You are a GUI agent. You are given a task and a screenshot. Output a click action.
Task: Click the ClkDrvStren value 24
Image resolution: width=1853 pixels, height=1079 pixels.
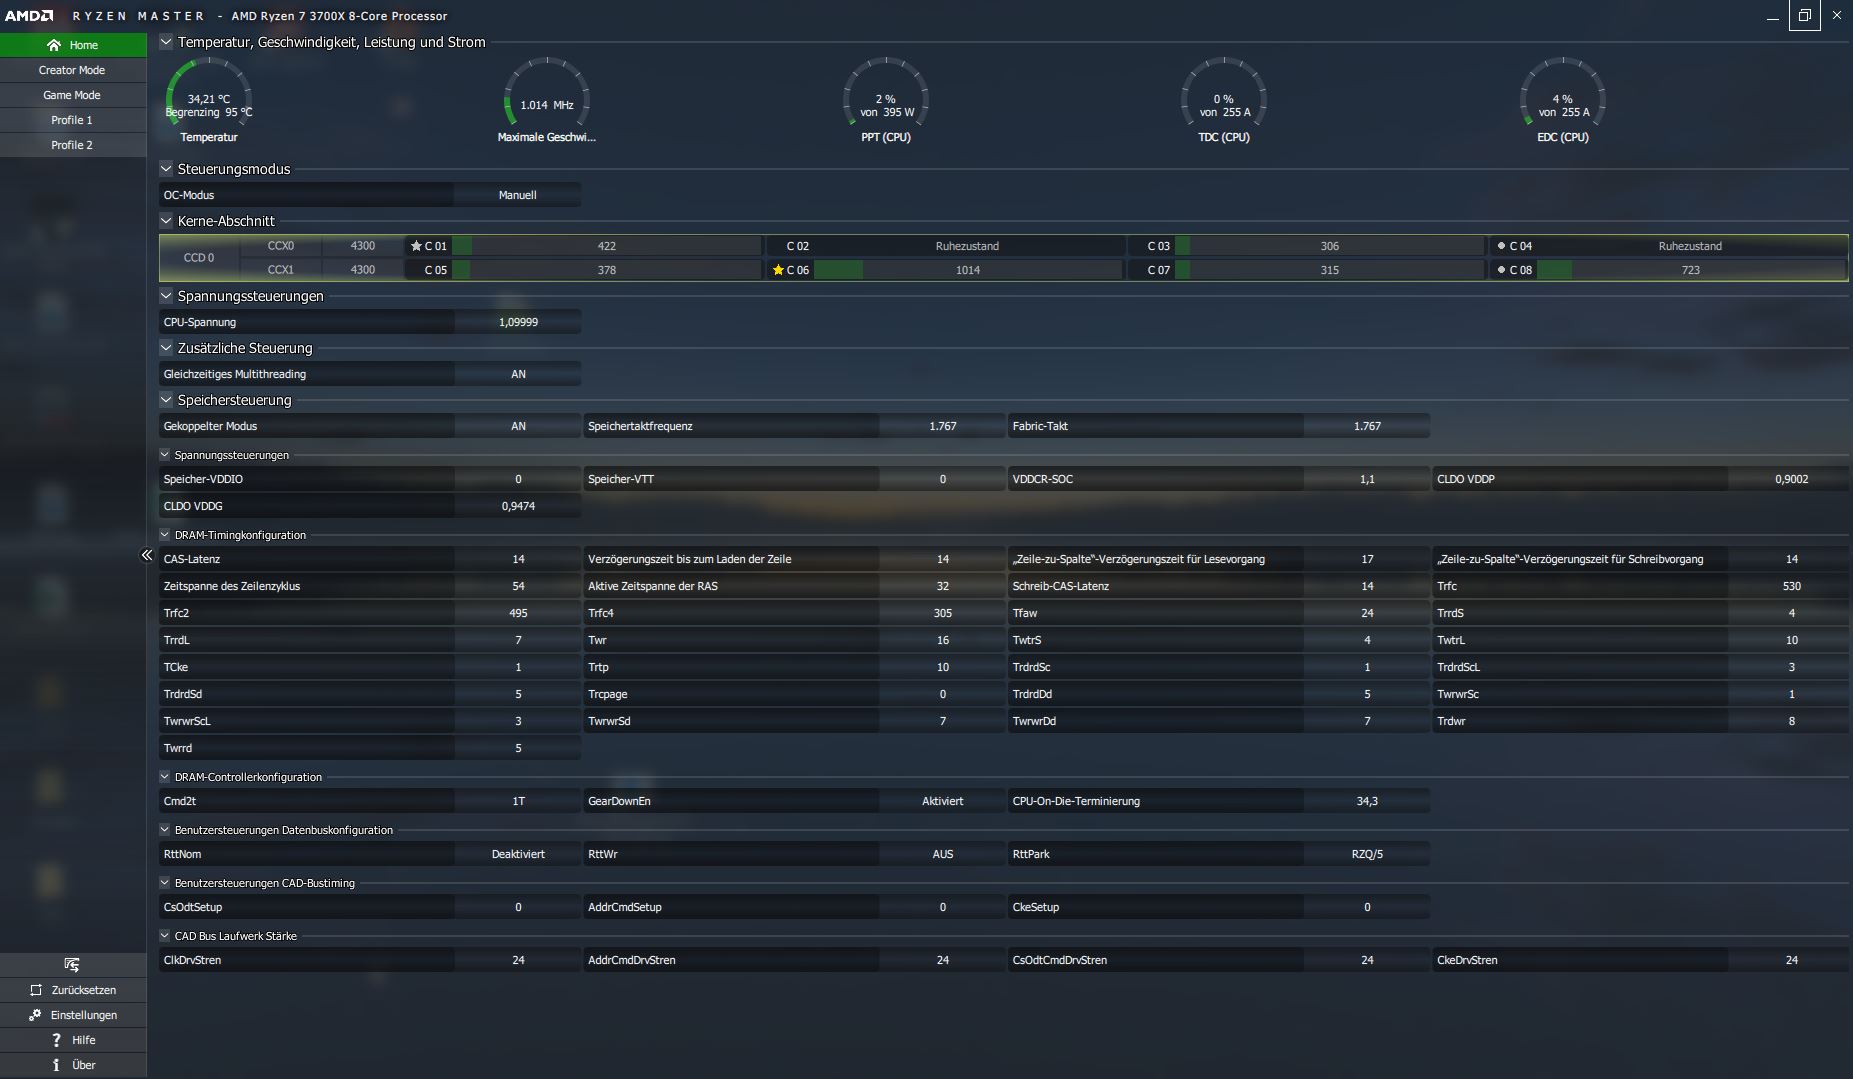click(x=518, y=960)
